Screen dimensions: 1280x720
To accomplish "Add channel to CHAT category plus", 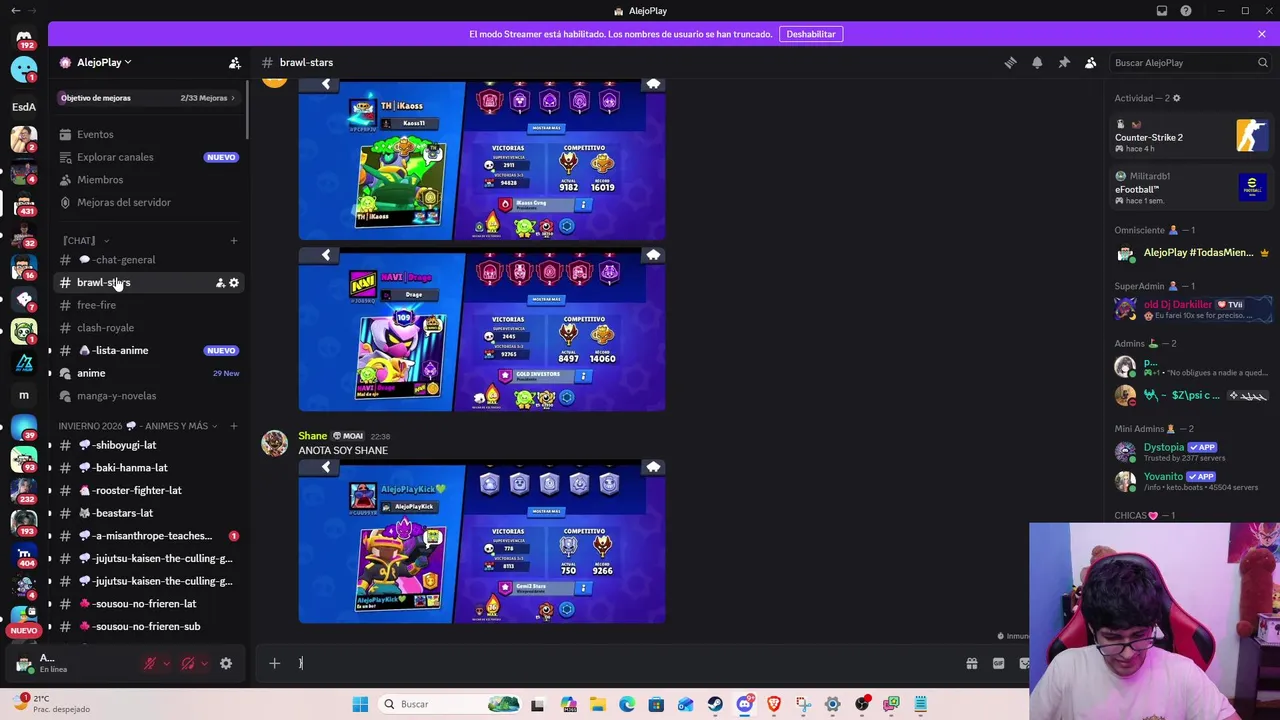I will point(234,241).
